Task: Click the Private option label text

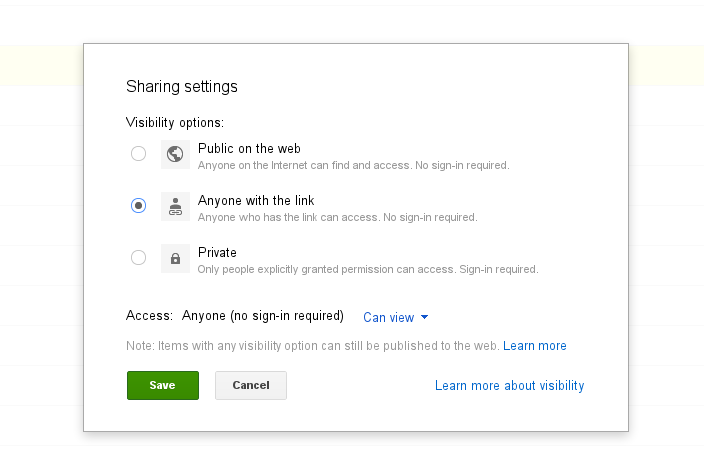Action: pyautogui.click(x=217, y=252)
